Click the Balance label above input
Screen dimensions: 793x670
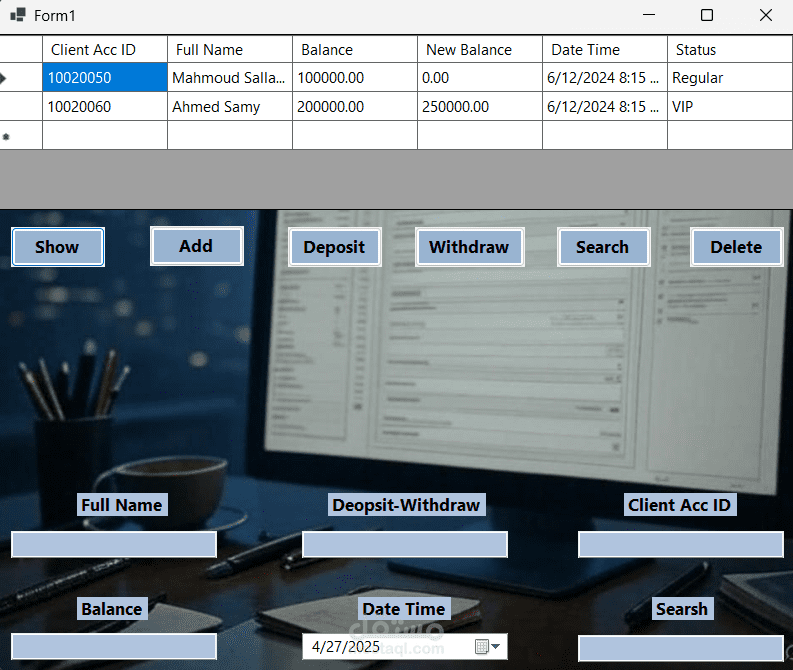point(112,609)
